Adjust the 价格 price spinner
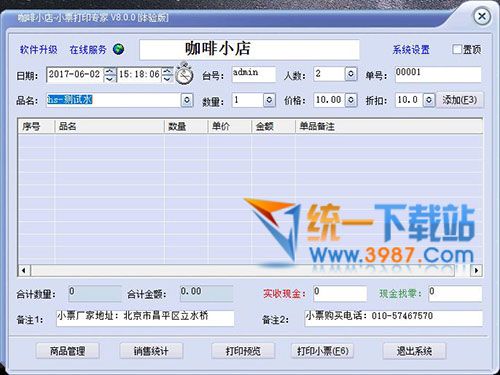Image resolution: width=500 pixels, height=375 pixels. pos(351,100)
